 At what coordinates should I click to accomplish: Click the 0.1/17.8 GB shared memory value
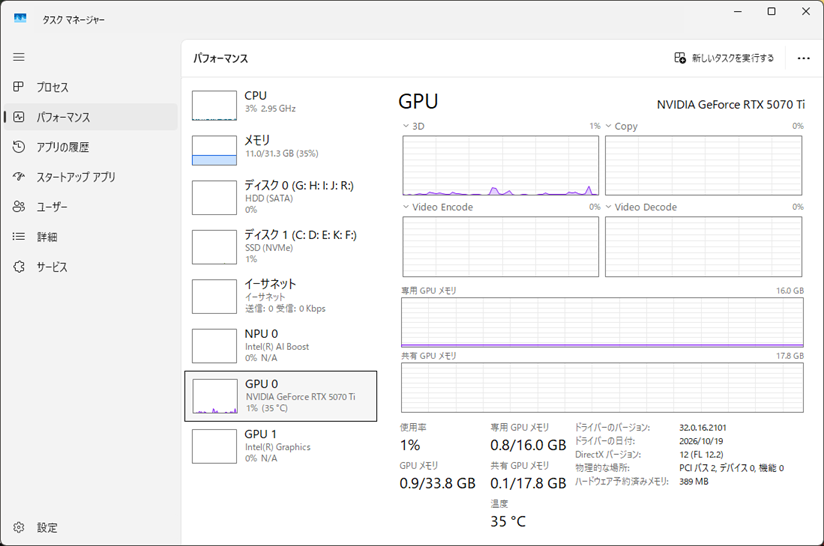(528, 483)
